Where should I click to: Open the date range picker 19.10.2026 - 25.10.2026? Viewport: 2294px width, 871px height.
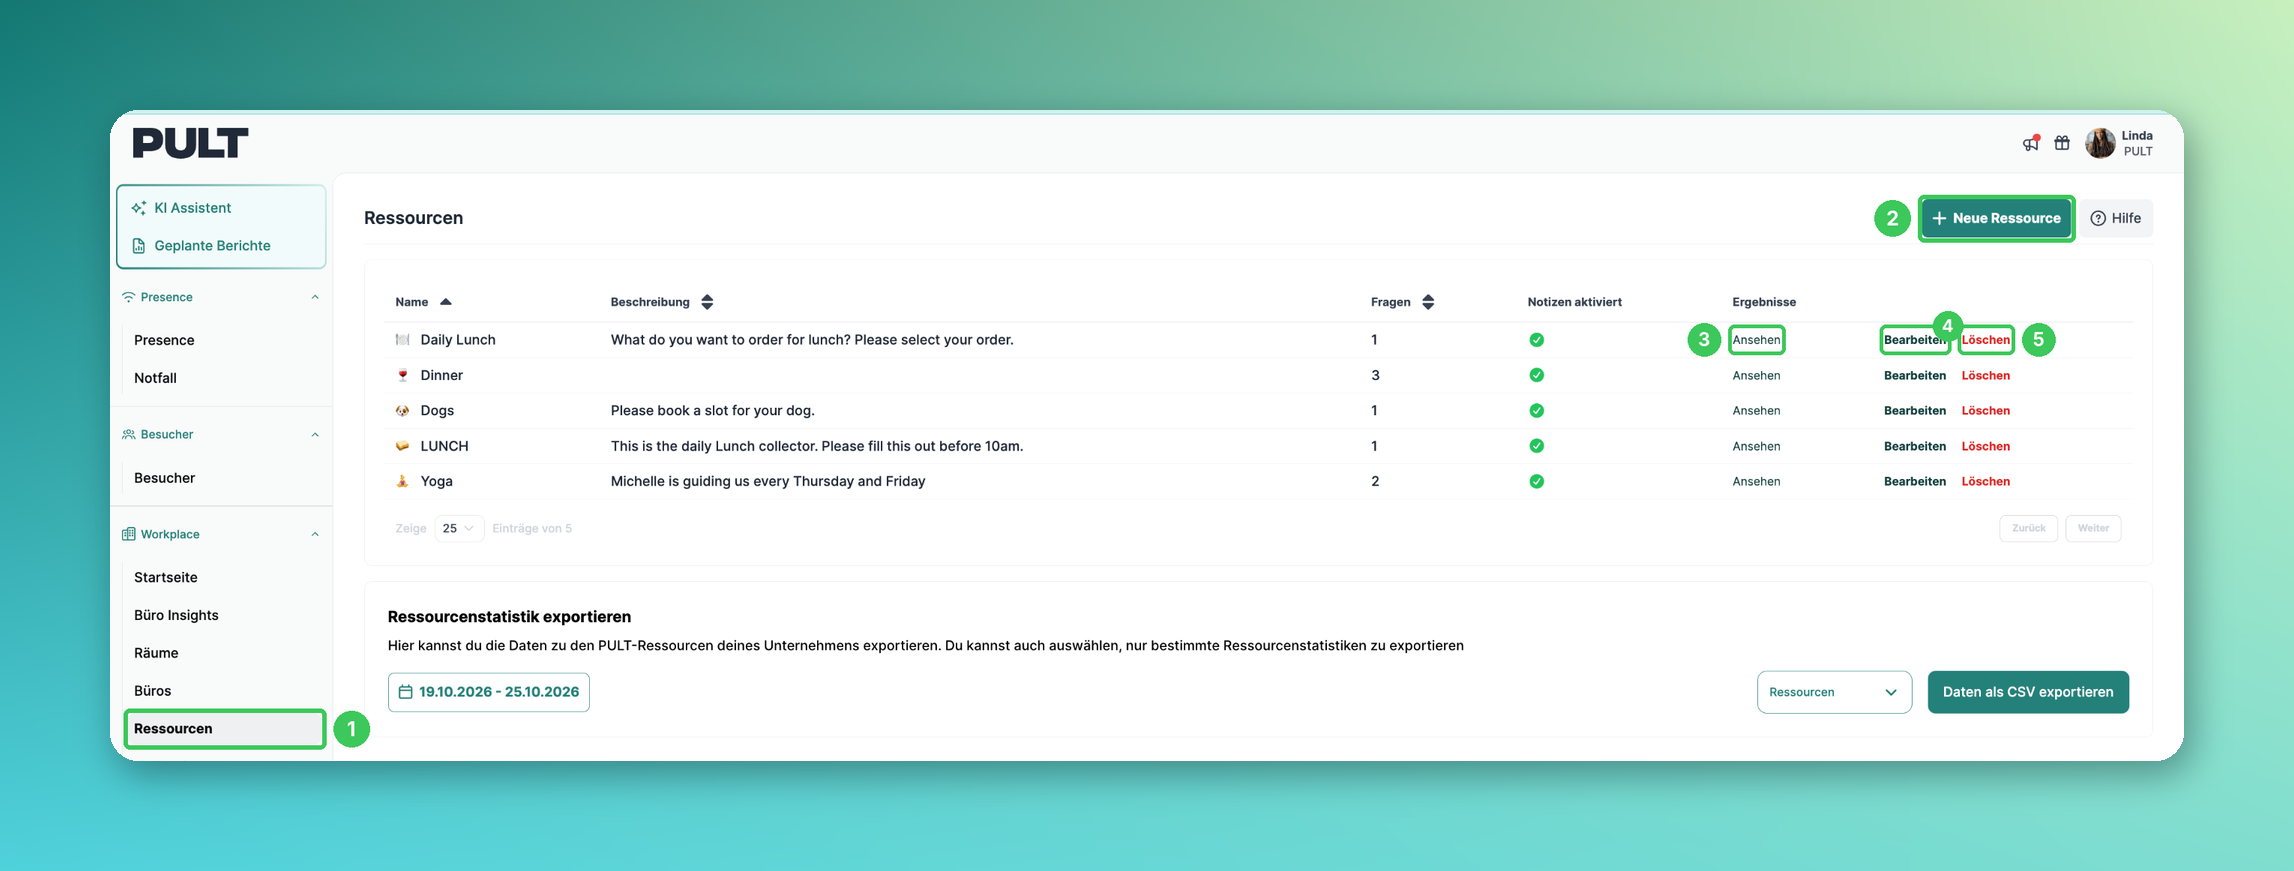tap(489, 692)
